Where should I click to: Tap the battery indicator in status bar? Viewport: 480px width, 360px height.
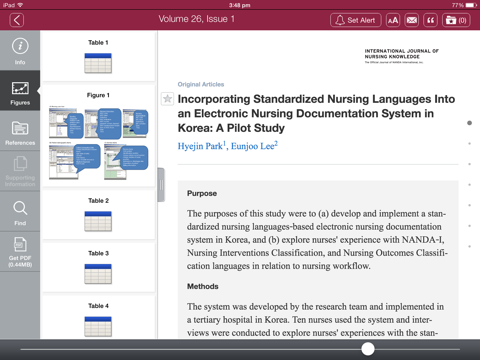point(471,5)
